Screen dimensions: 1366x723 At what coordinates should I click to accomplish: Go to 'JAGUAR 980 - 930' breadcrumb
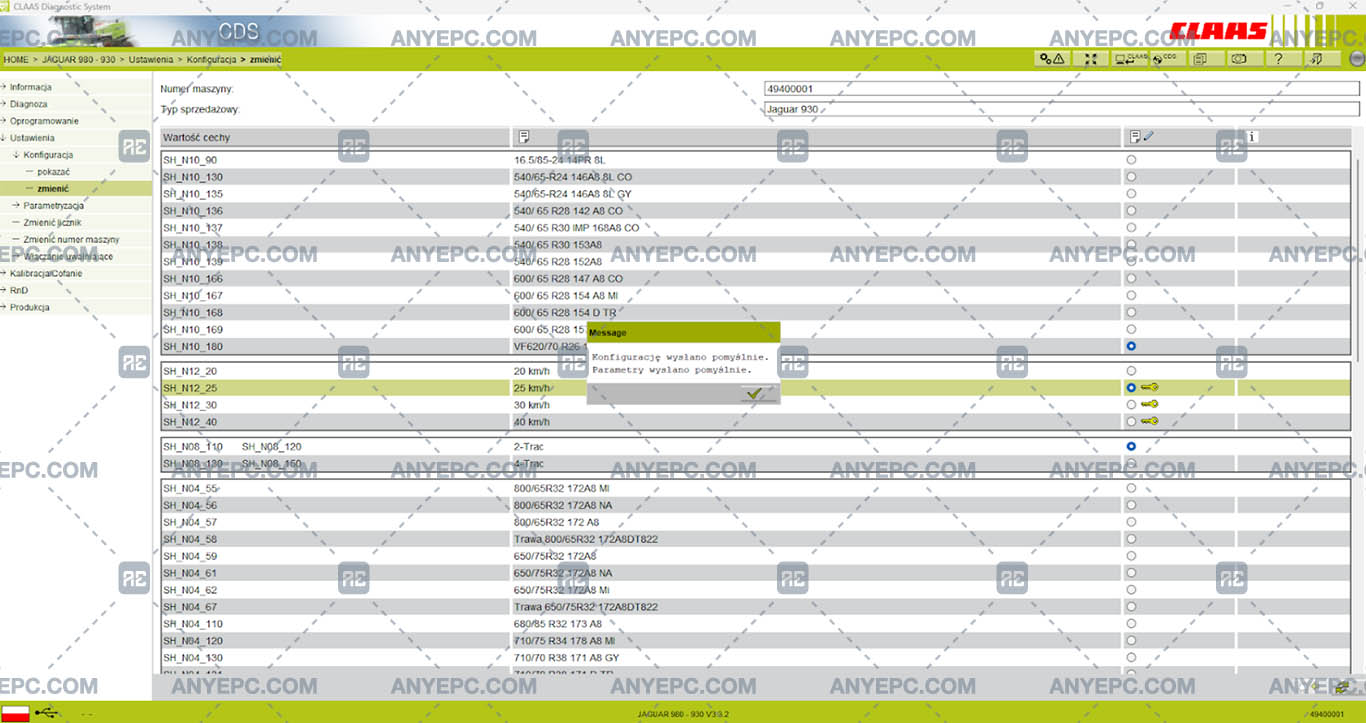coord(79,59)
